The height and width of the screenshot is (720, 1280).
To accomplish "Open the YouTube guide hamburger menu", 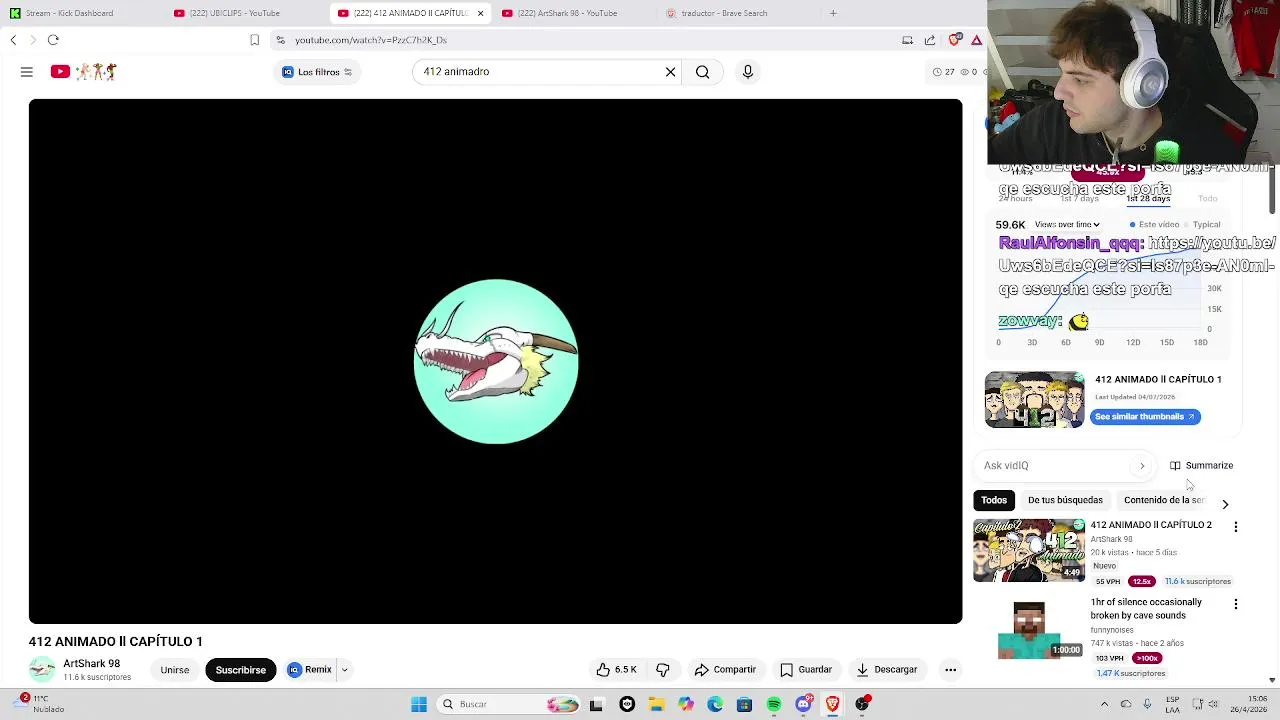I will [x=27, y=72].
